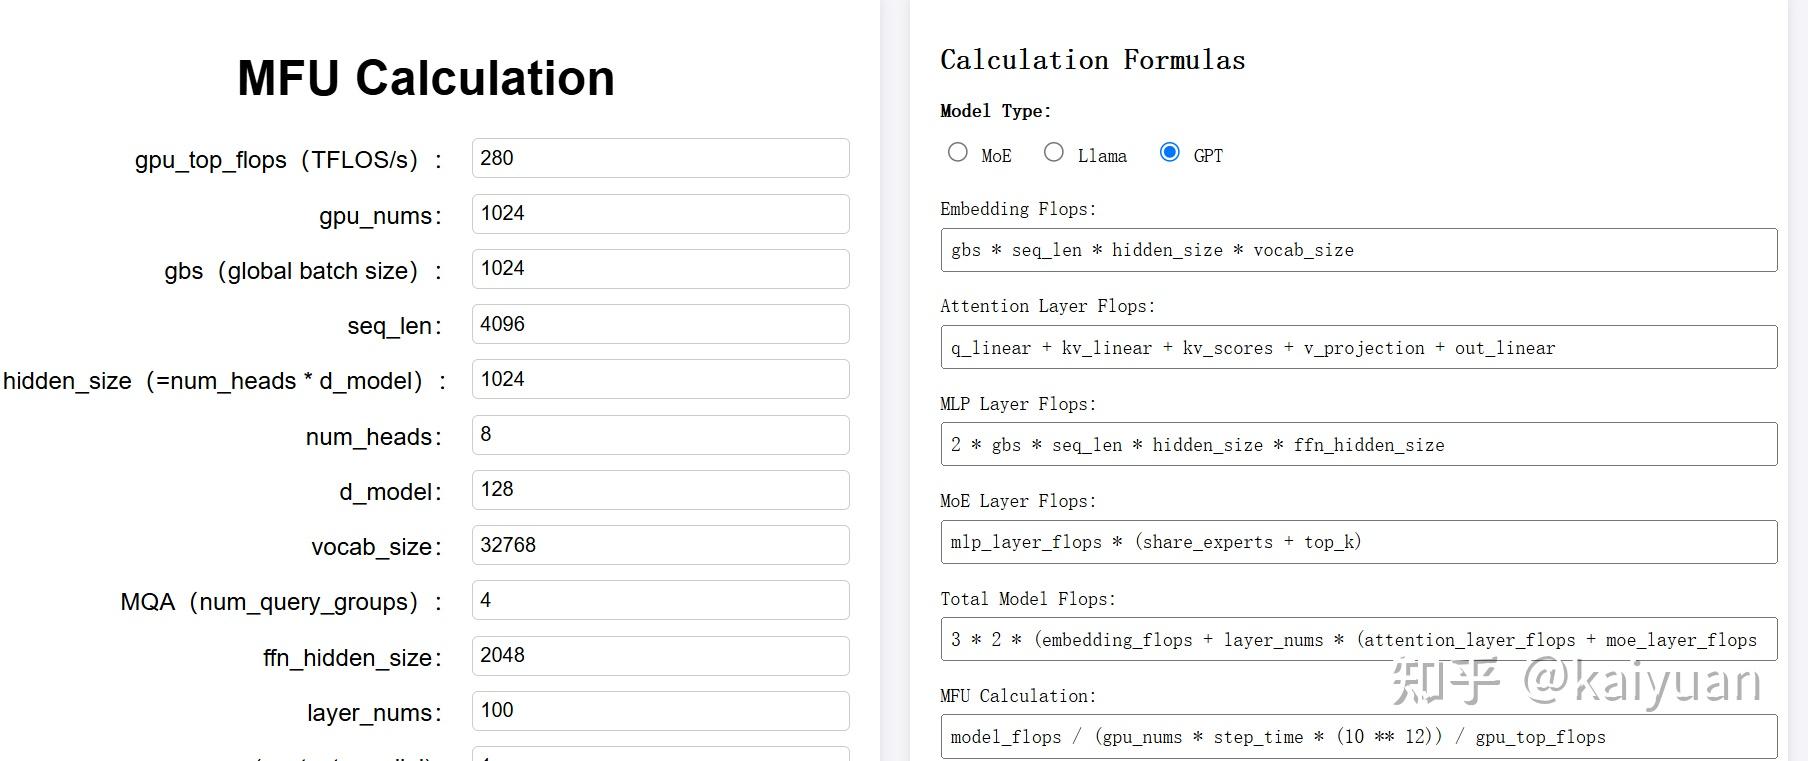This screenshot has height=761, width=1808.
Task: Click the global batch size field
Action: click(x=660, y=269)
